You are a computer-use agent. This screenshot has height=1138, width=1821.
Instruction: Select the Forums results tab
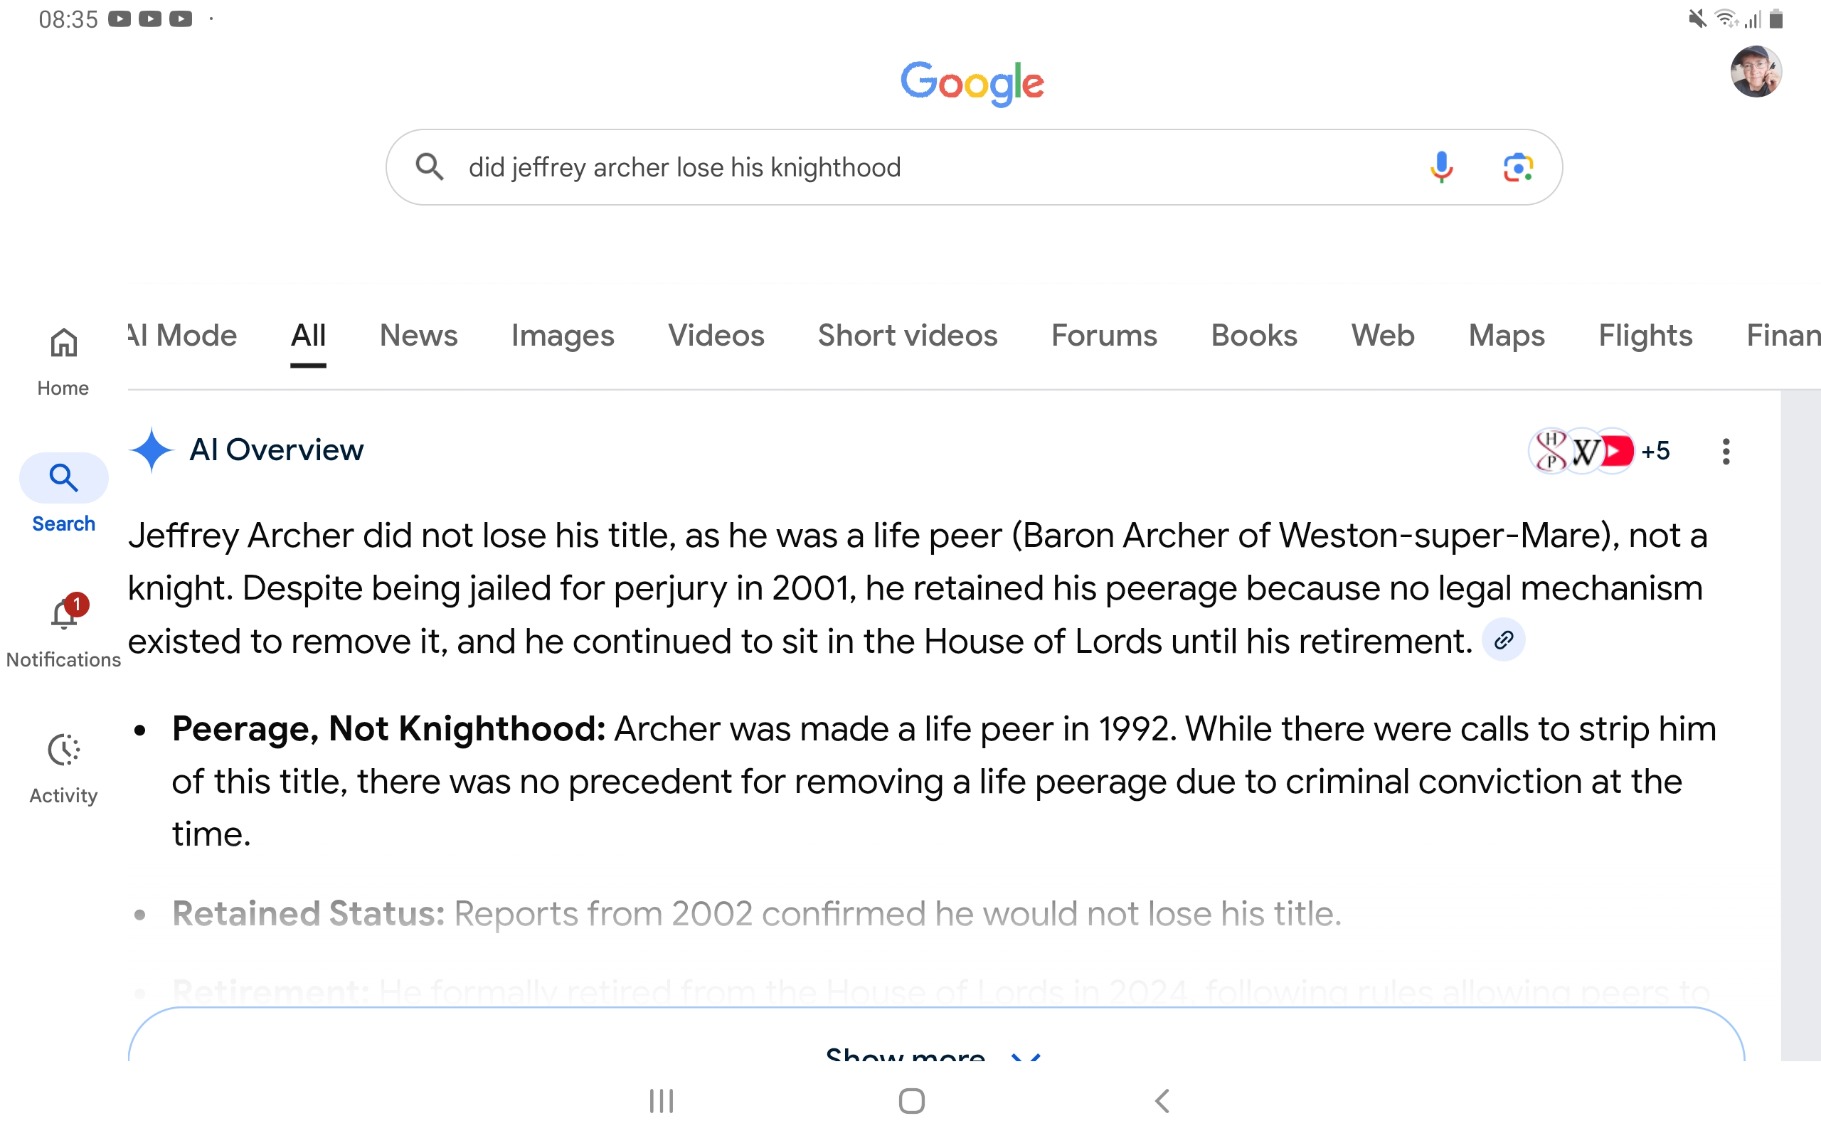click(x=1103, y=336)
